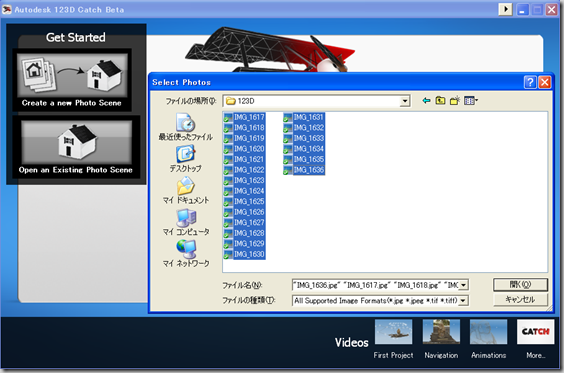The image size is (564, 373).
Task: Select file IMG_1620
Action: (x=244, y=149)
